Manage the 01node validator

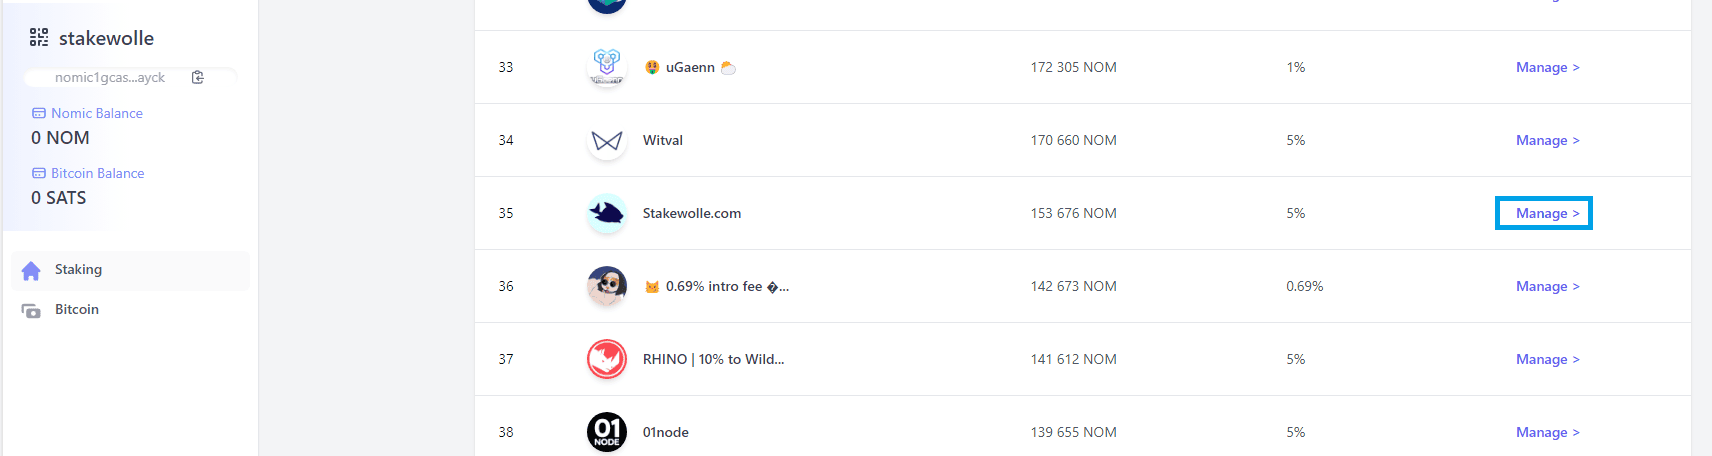(x=1547, y=432)
